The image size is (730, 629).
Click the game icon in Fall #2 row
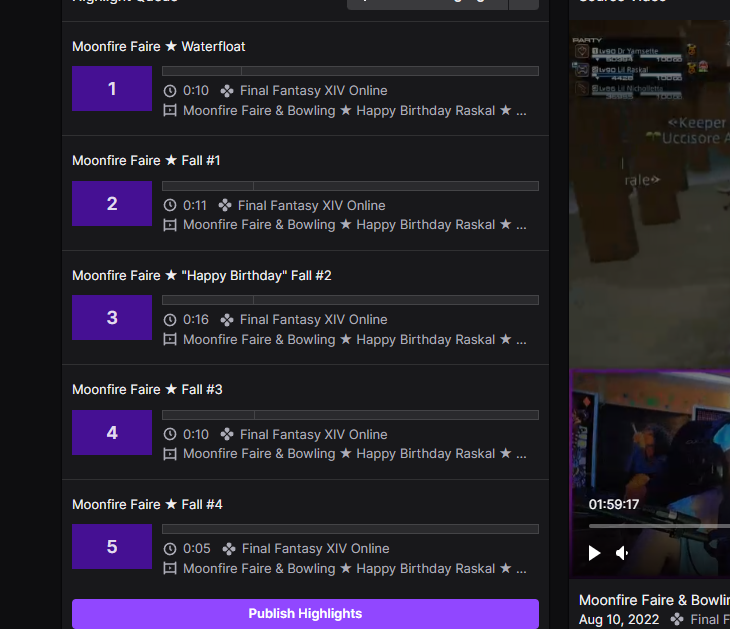227,320
